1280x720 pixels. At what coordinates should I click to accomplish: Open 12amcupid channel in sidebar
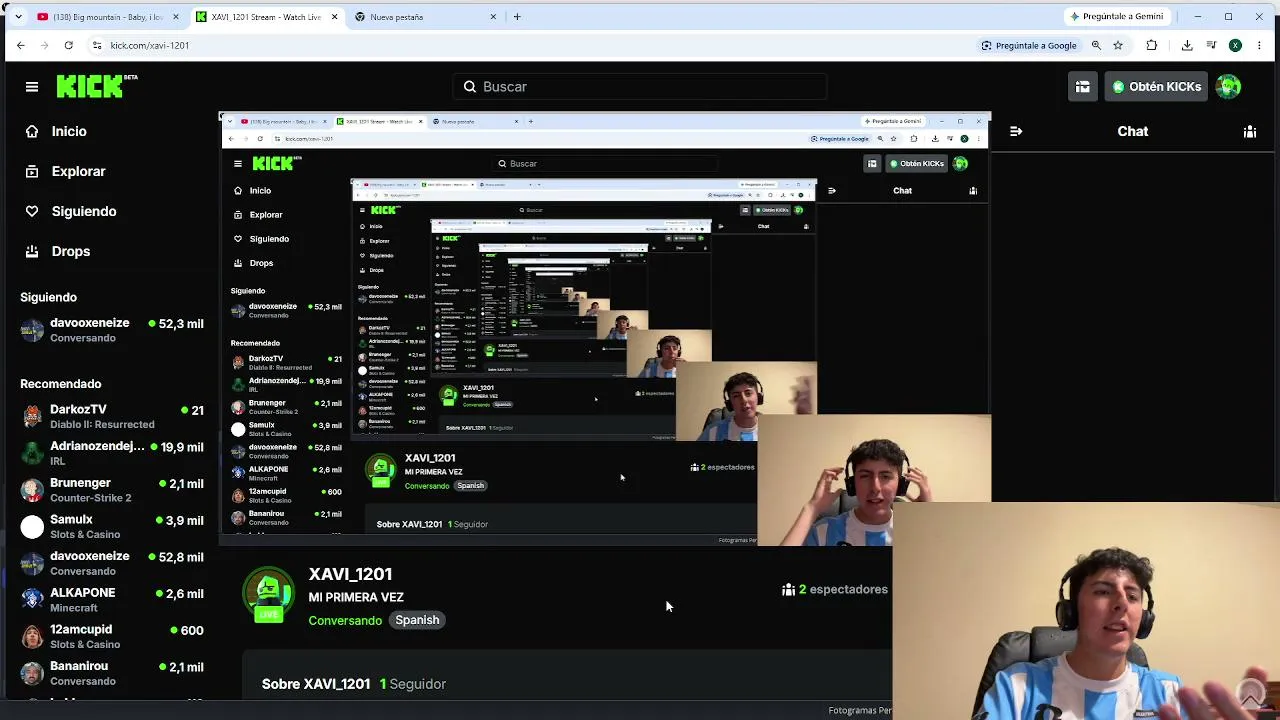coord(112,636)
